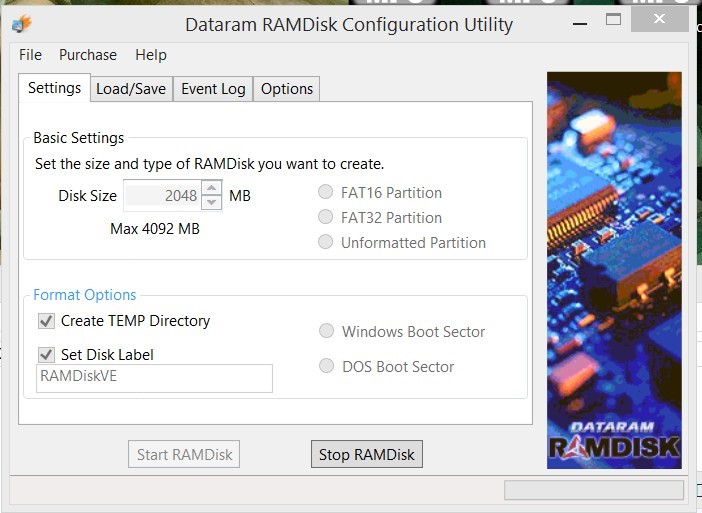Select FAT32 Partition radio button

pos(325,217)
